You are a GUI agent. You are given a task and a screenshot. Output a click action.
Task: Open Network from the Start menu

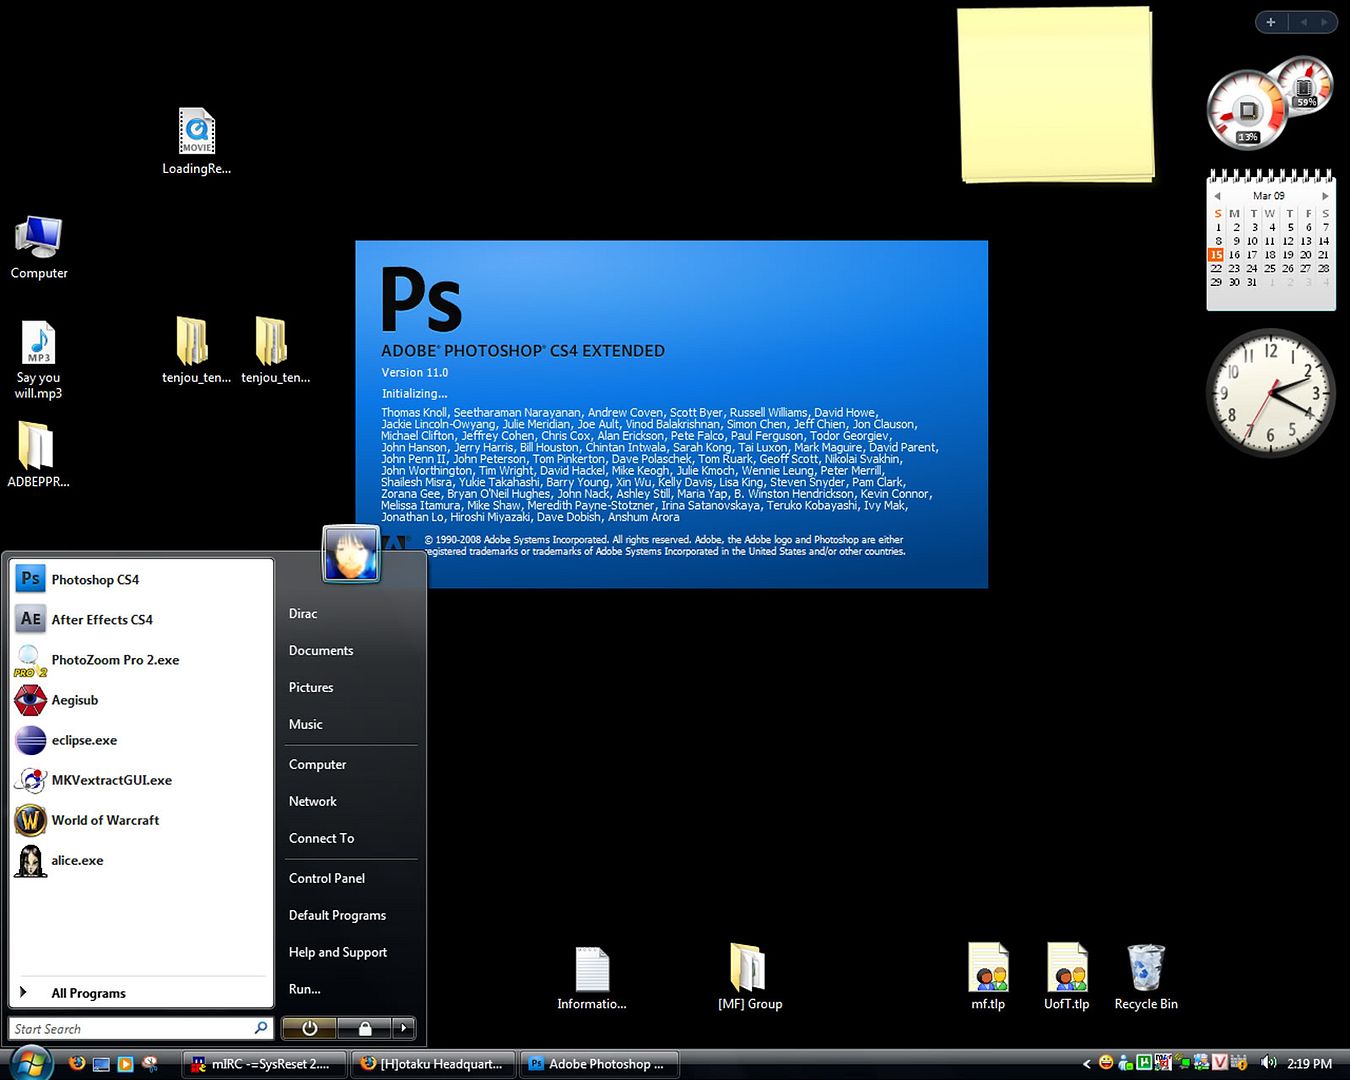[350, 802]
